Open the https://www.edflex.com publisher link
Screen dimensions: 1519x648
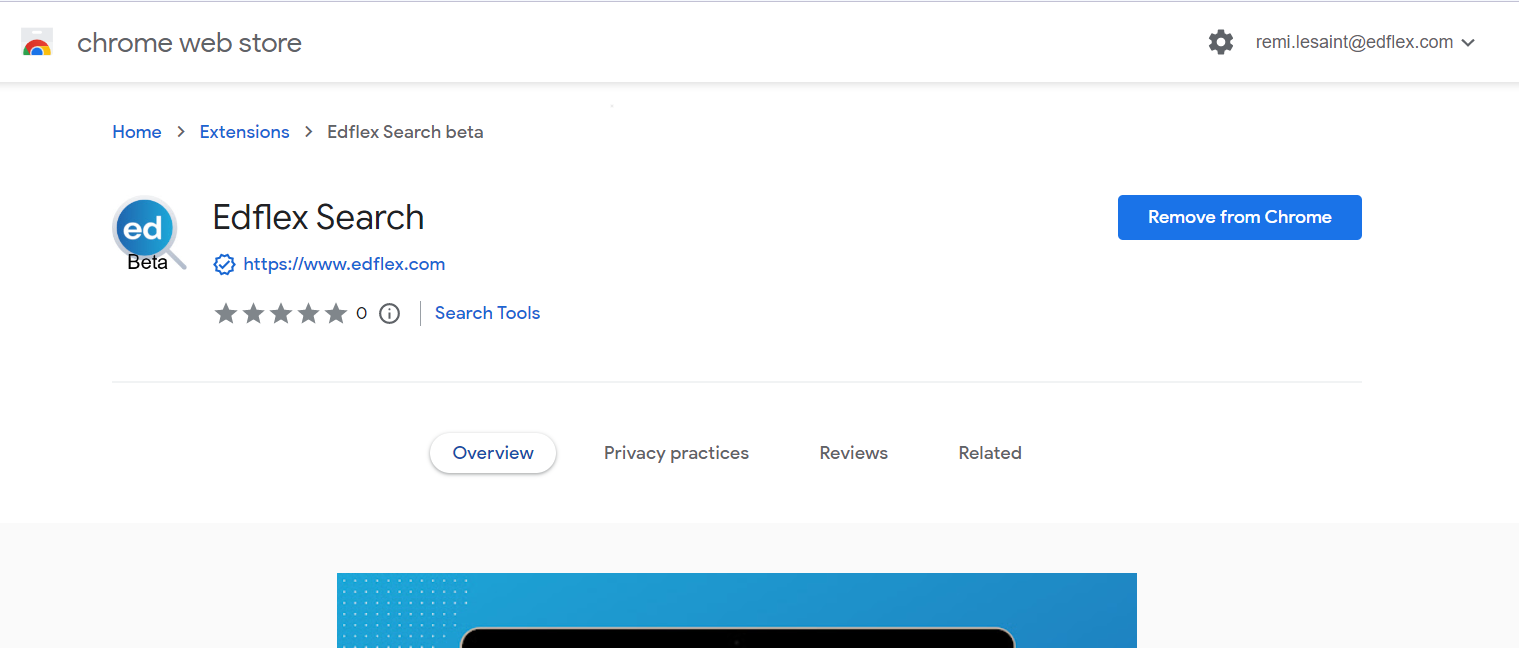click(x=344, y=264)
